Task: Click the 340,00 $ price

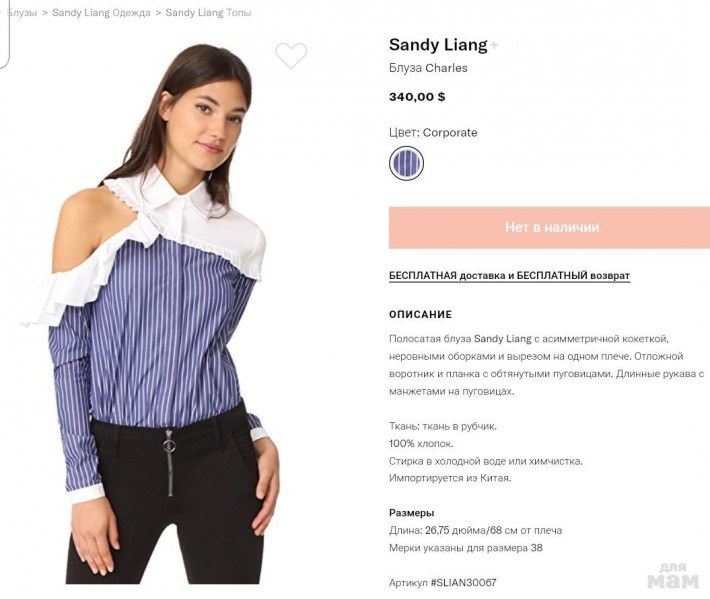Action: (417, 96)
